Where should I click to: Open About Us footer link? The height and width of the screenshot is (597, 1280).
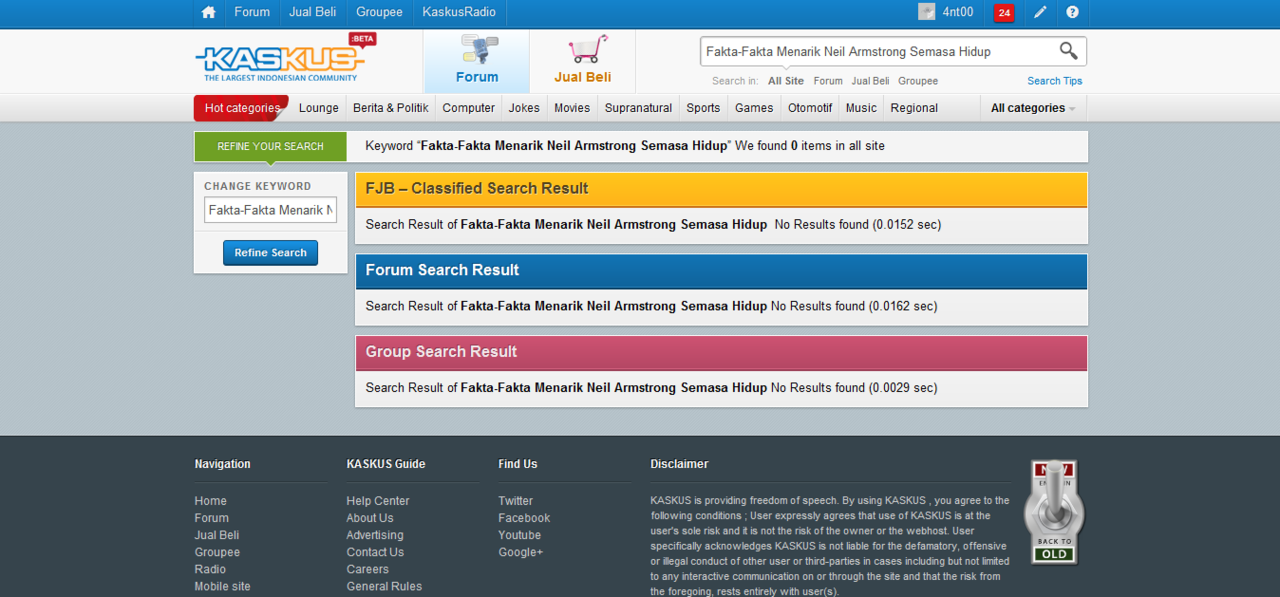tap(370, 518)
